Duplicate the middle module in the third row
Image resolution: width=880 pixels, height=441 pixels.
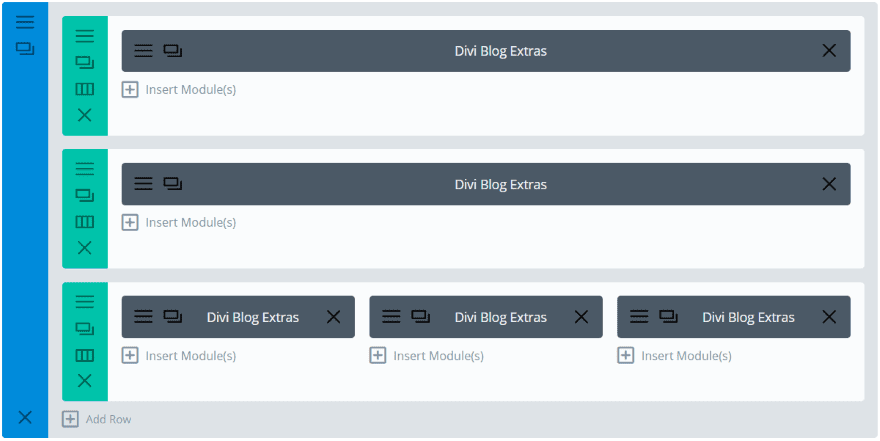[x=421, y=317]
